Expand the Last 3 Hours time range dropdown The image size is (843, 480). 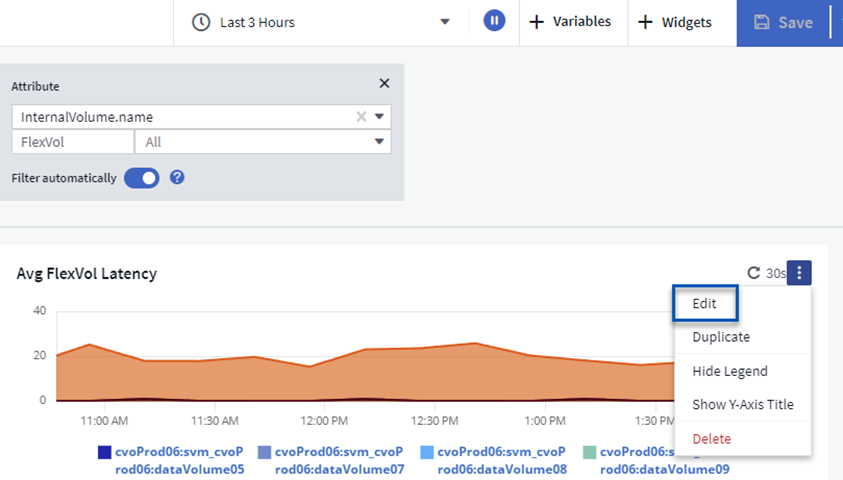(x=445, y=22)
